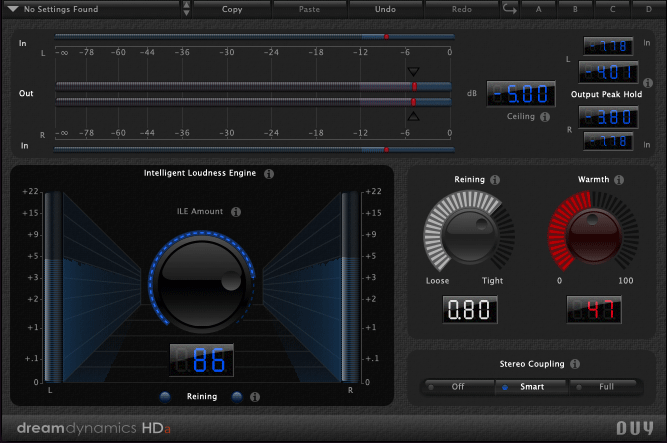Click the lower ceiling triangle marker
The image size is (667, 443).
(x=413, y=116)
